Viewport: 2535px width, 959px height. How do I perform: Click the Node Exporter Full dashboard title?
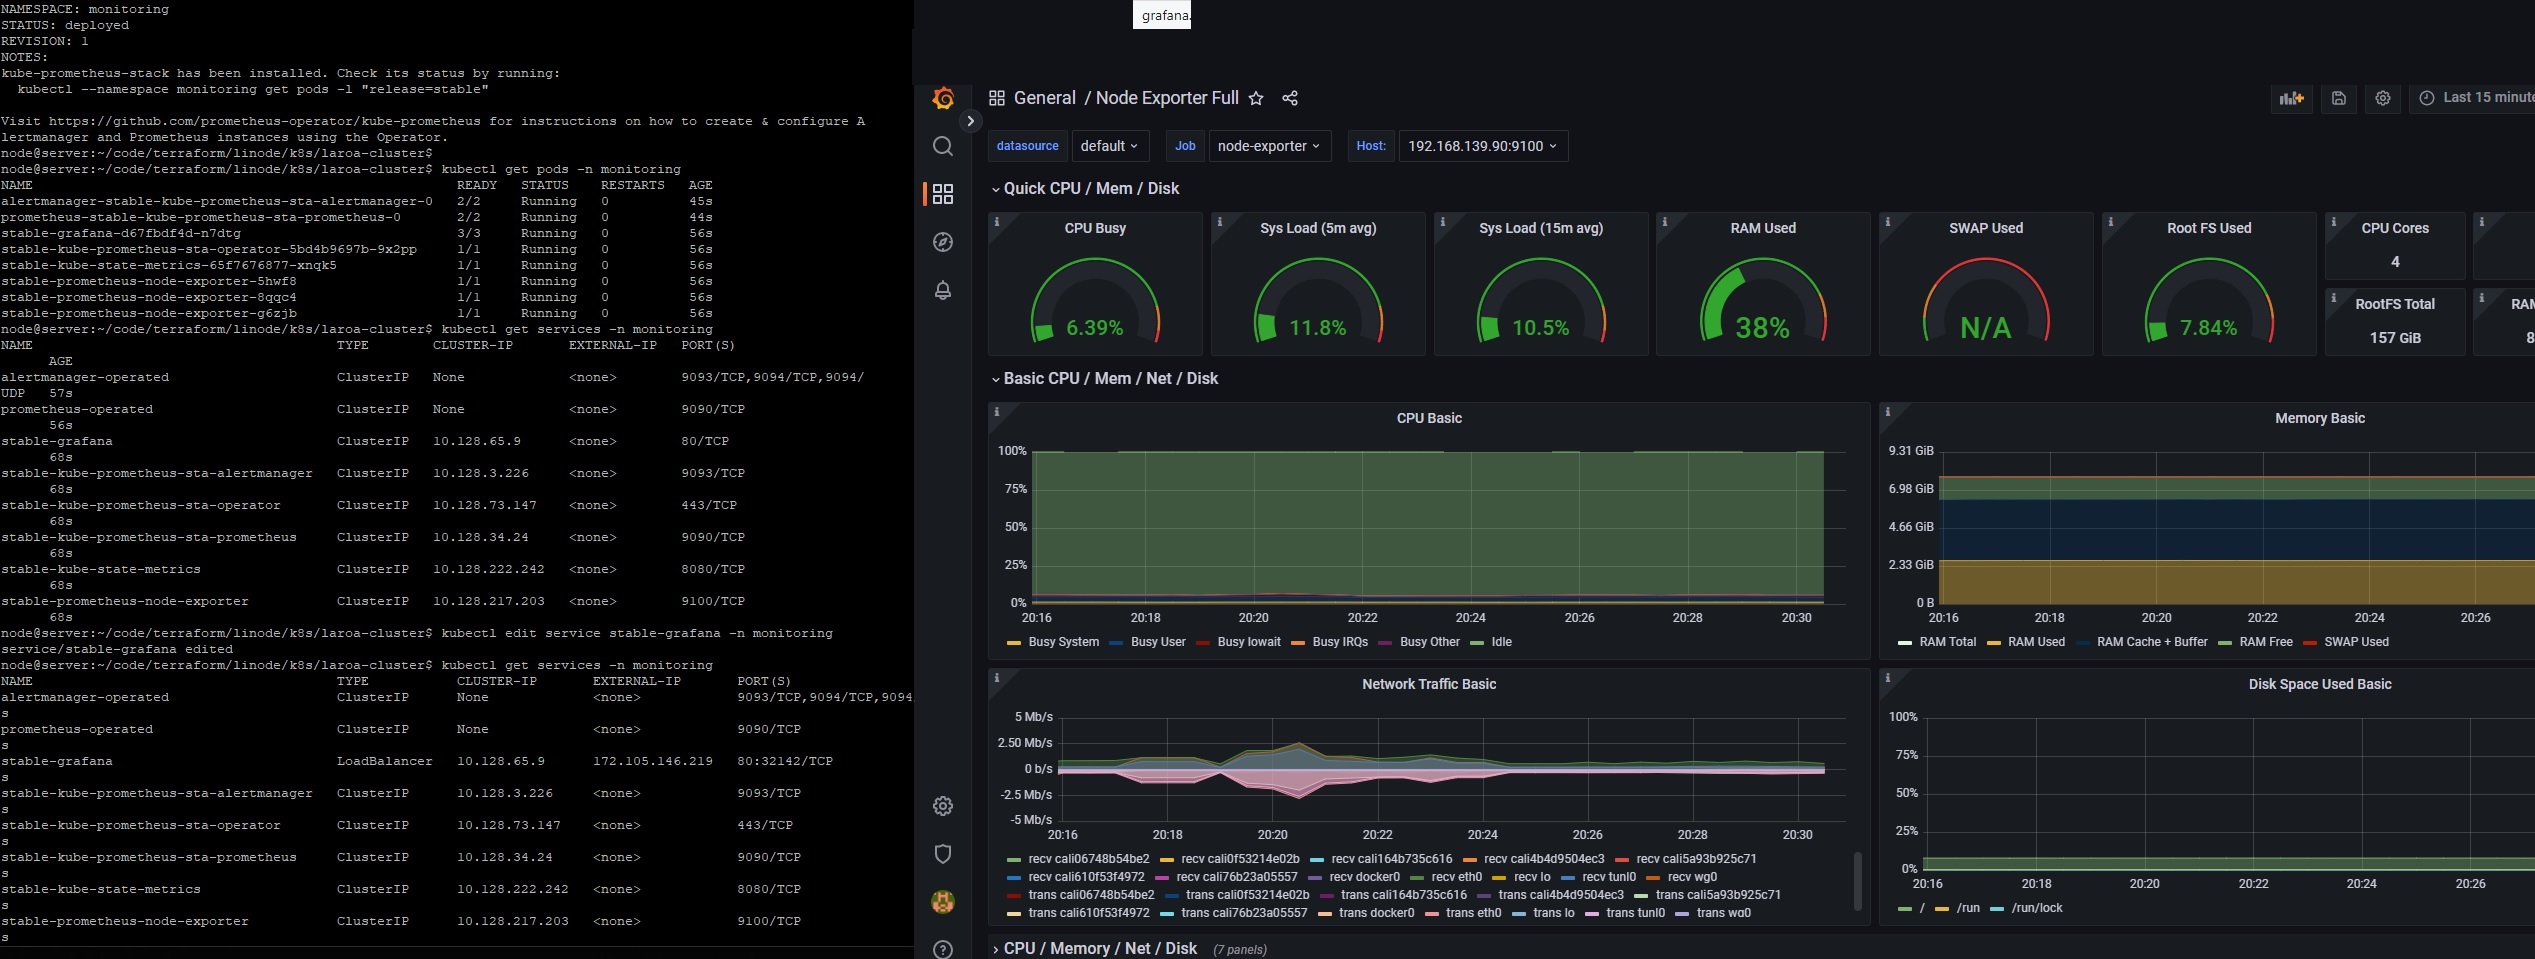click(1167, 98)
